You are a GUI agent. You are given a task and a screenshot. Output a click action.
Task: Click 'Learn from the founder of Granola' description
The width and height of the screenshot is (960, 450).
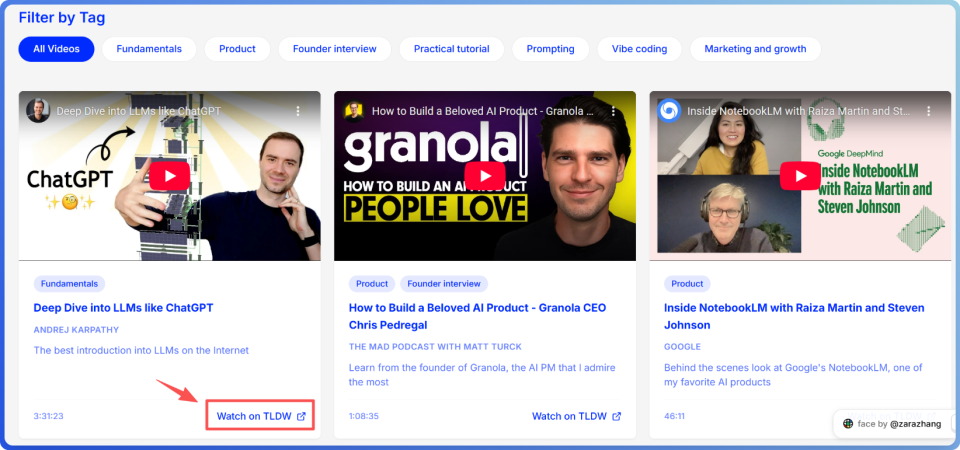[482, 375]
